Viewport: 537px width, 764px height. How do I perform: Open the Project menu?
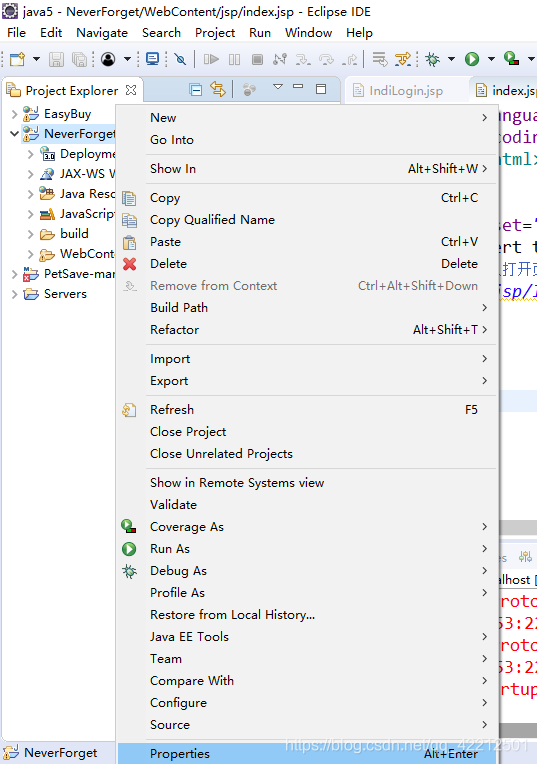coord(215,33)
